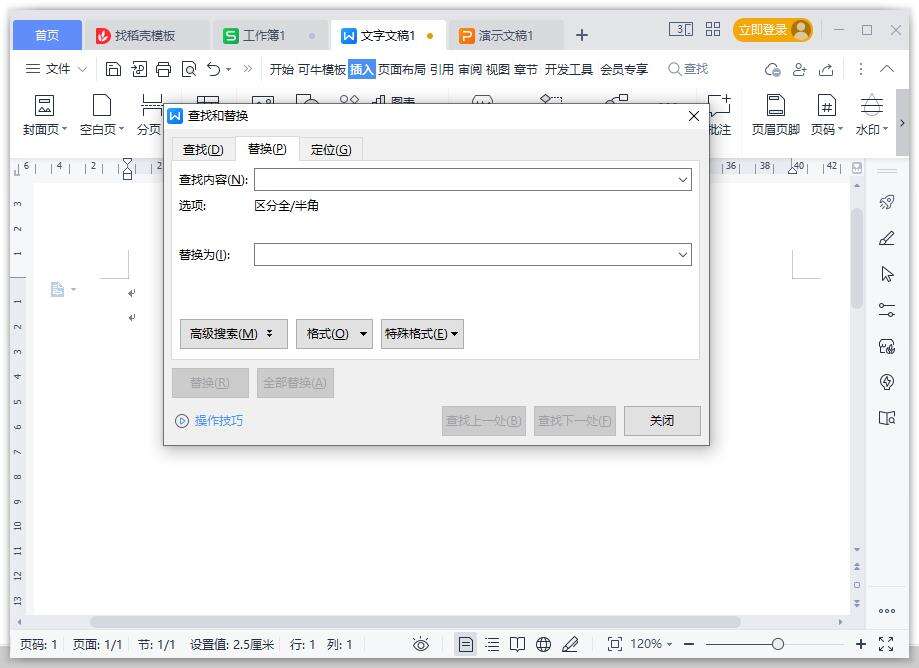919x668 pixels.
Task: Open the 开始 ribbon tab
Action: pos(281,70)
